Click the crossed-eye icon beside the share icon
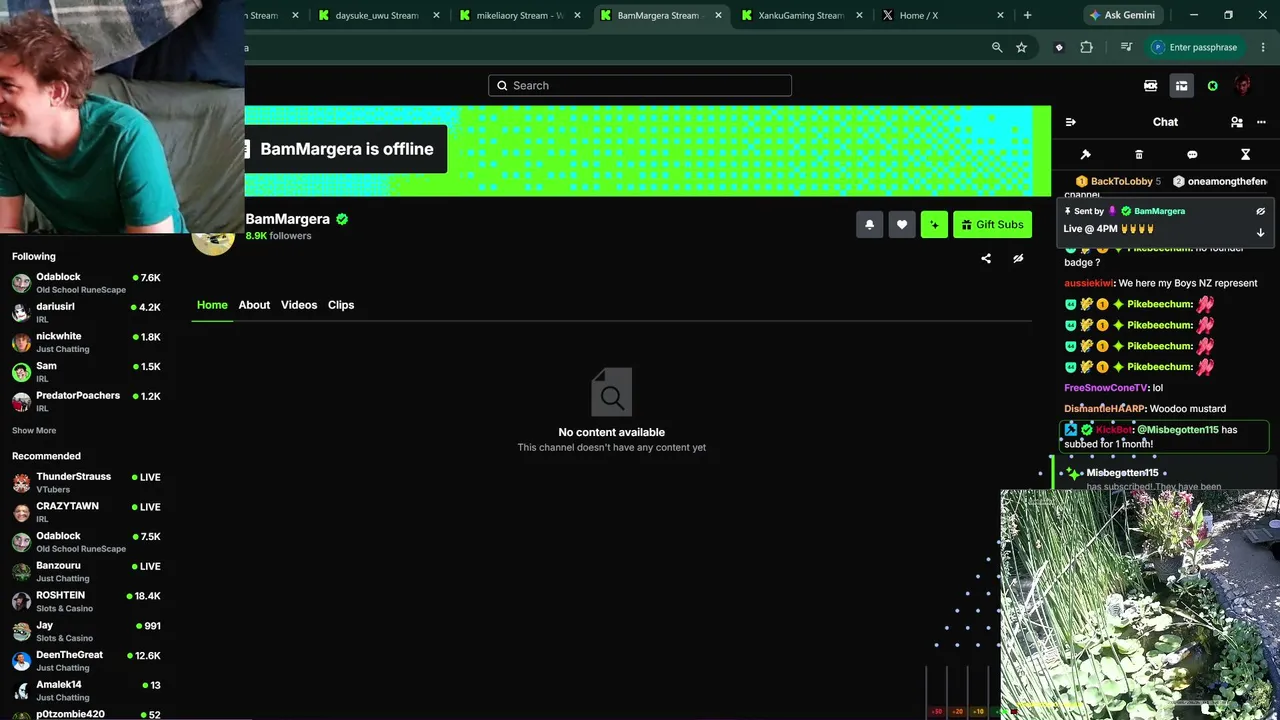This screenshot has height=720, width=1280. tap(1018, 258)
